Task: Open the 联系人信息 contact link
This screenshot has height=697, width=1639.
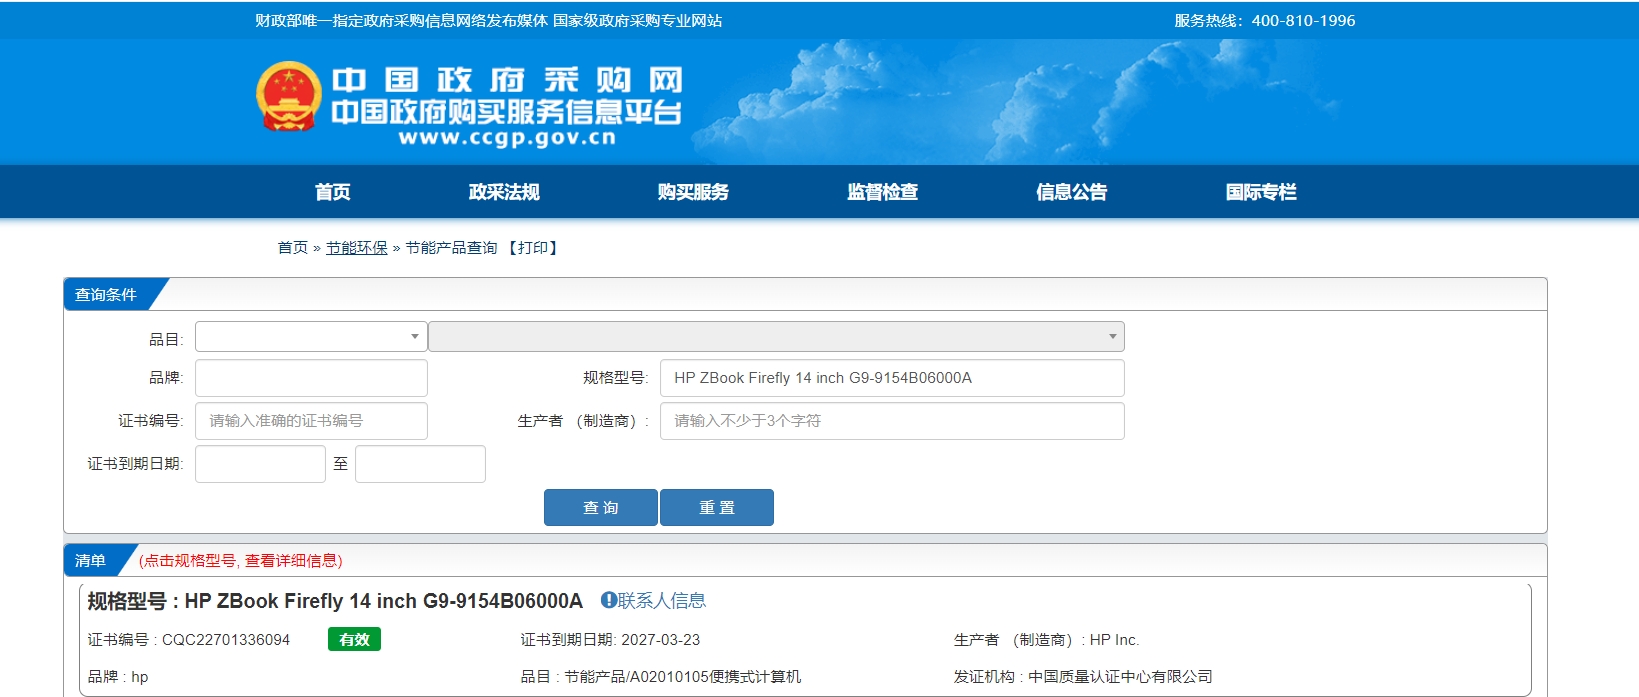Action: click(x=662, y=600)
